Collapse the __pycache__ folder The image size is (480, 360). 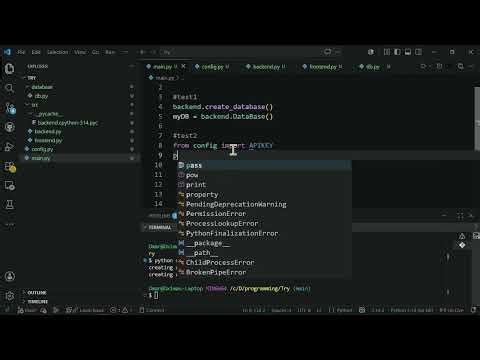49,114
